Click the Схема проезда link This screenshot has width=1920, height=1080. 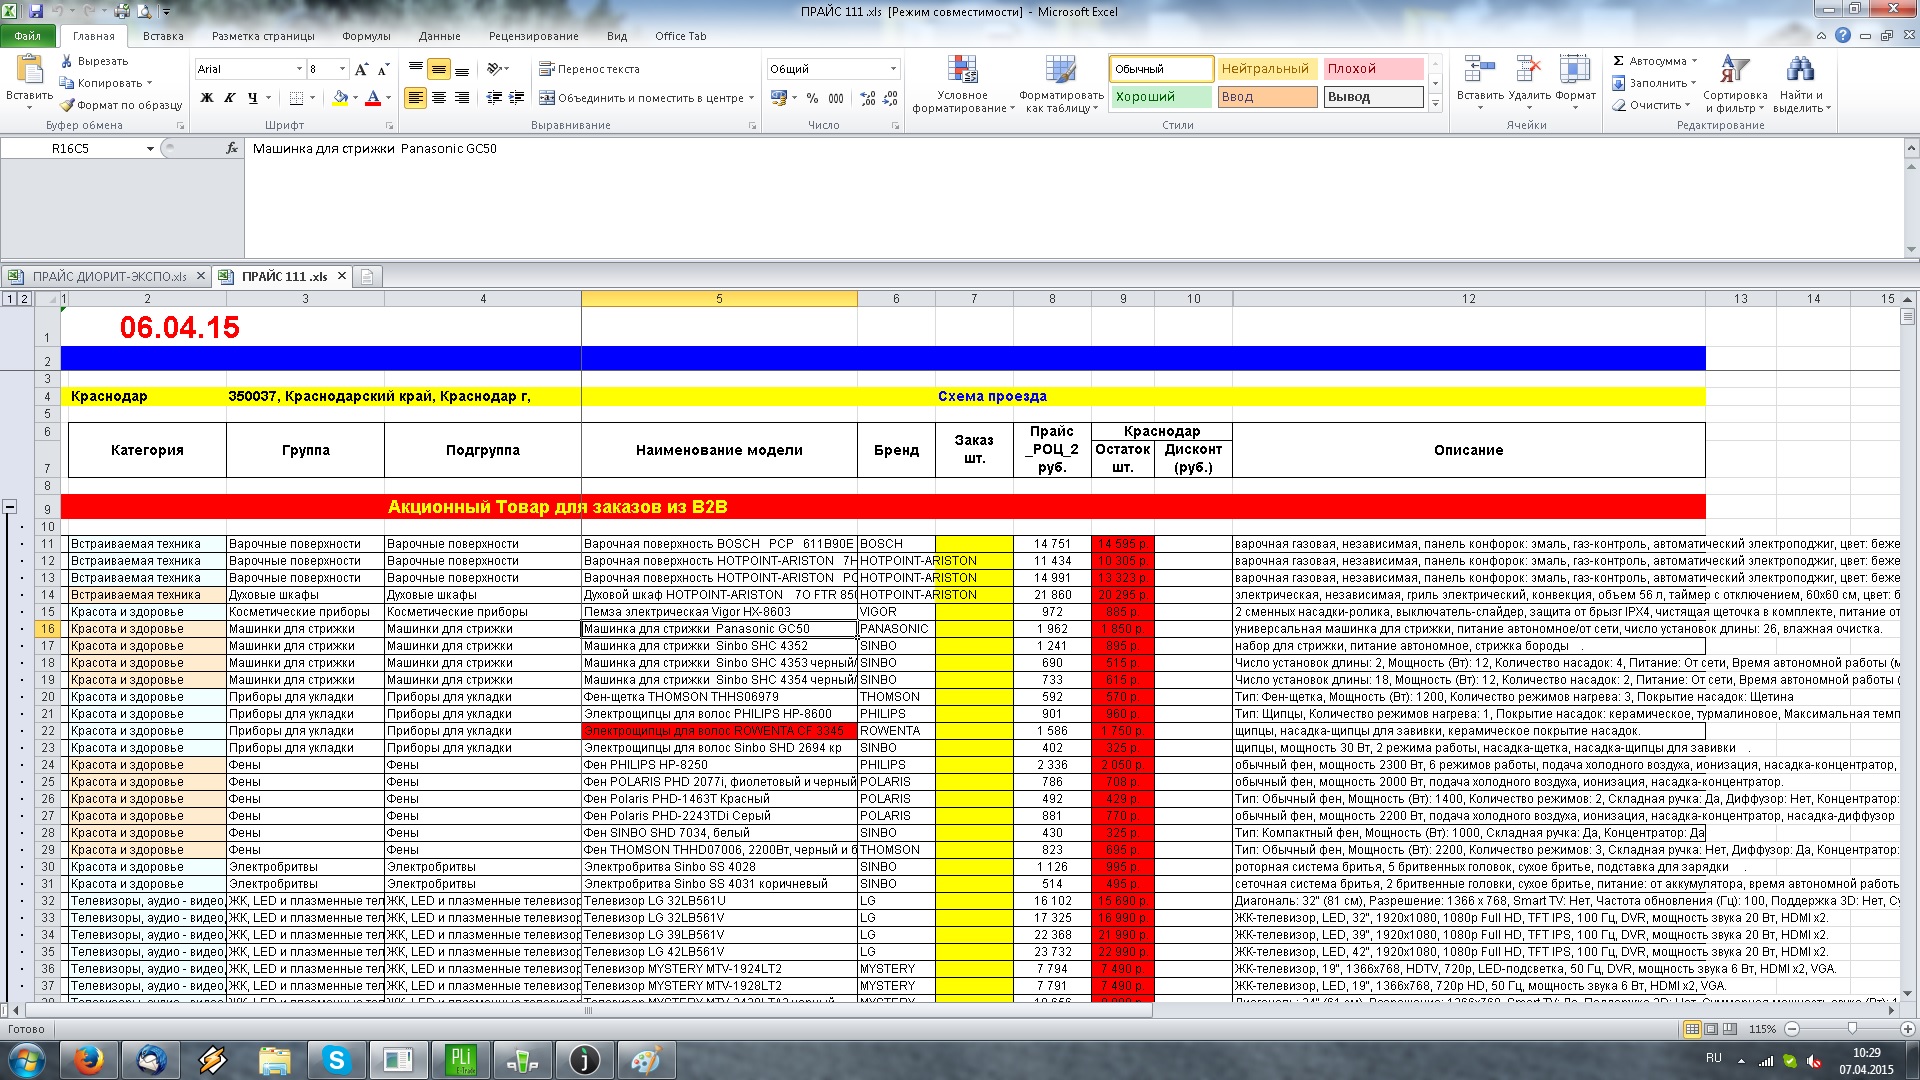[992, 396]
